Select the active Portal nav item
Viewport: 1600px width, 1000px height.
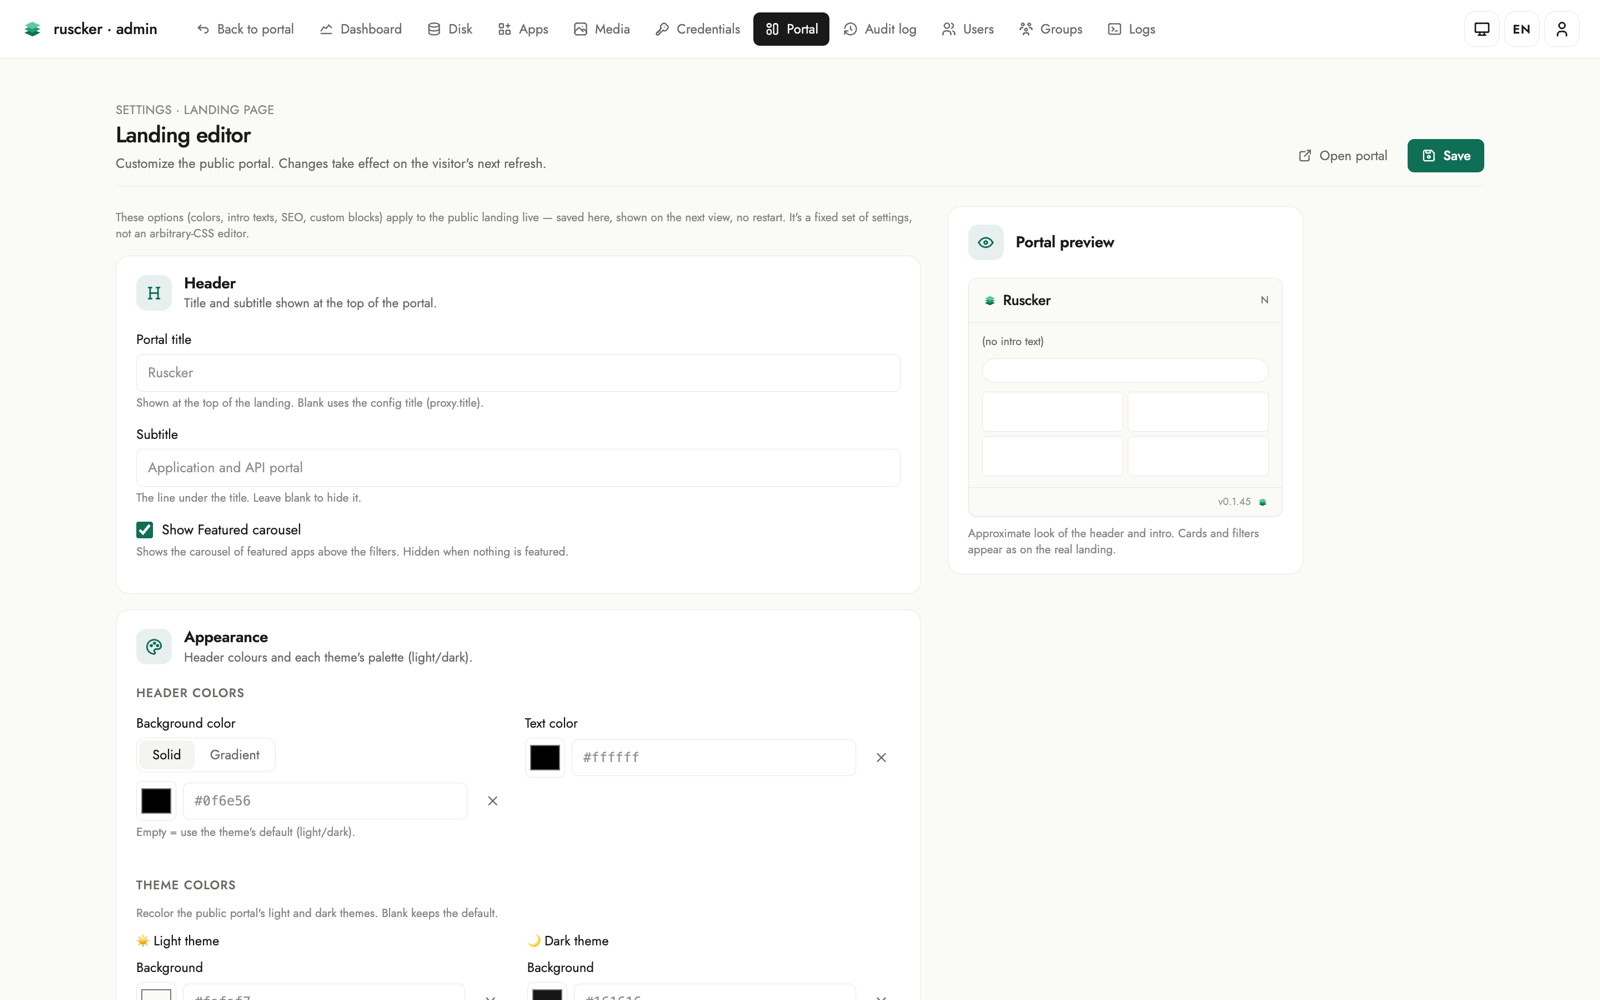pos(791,29)
